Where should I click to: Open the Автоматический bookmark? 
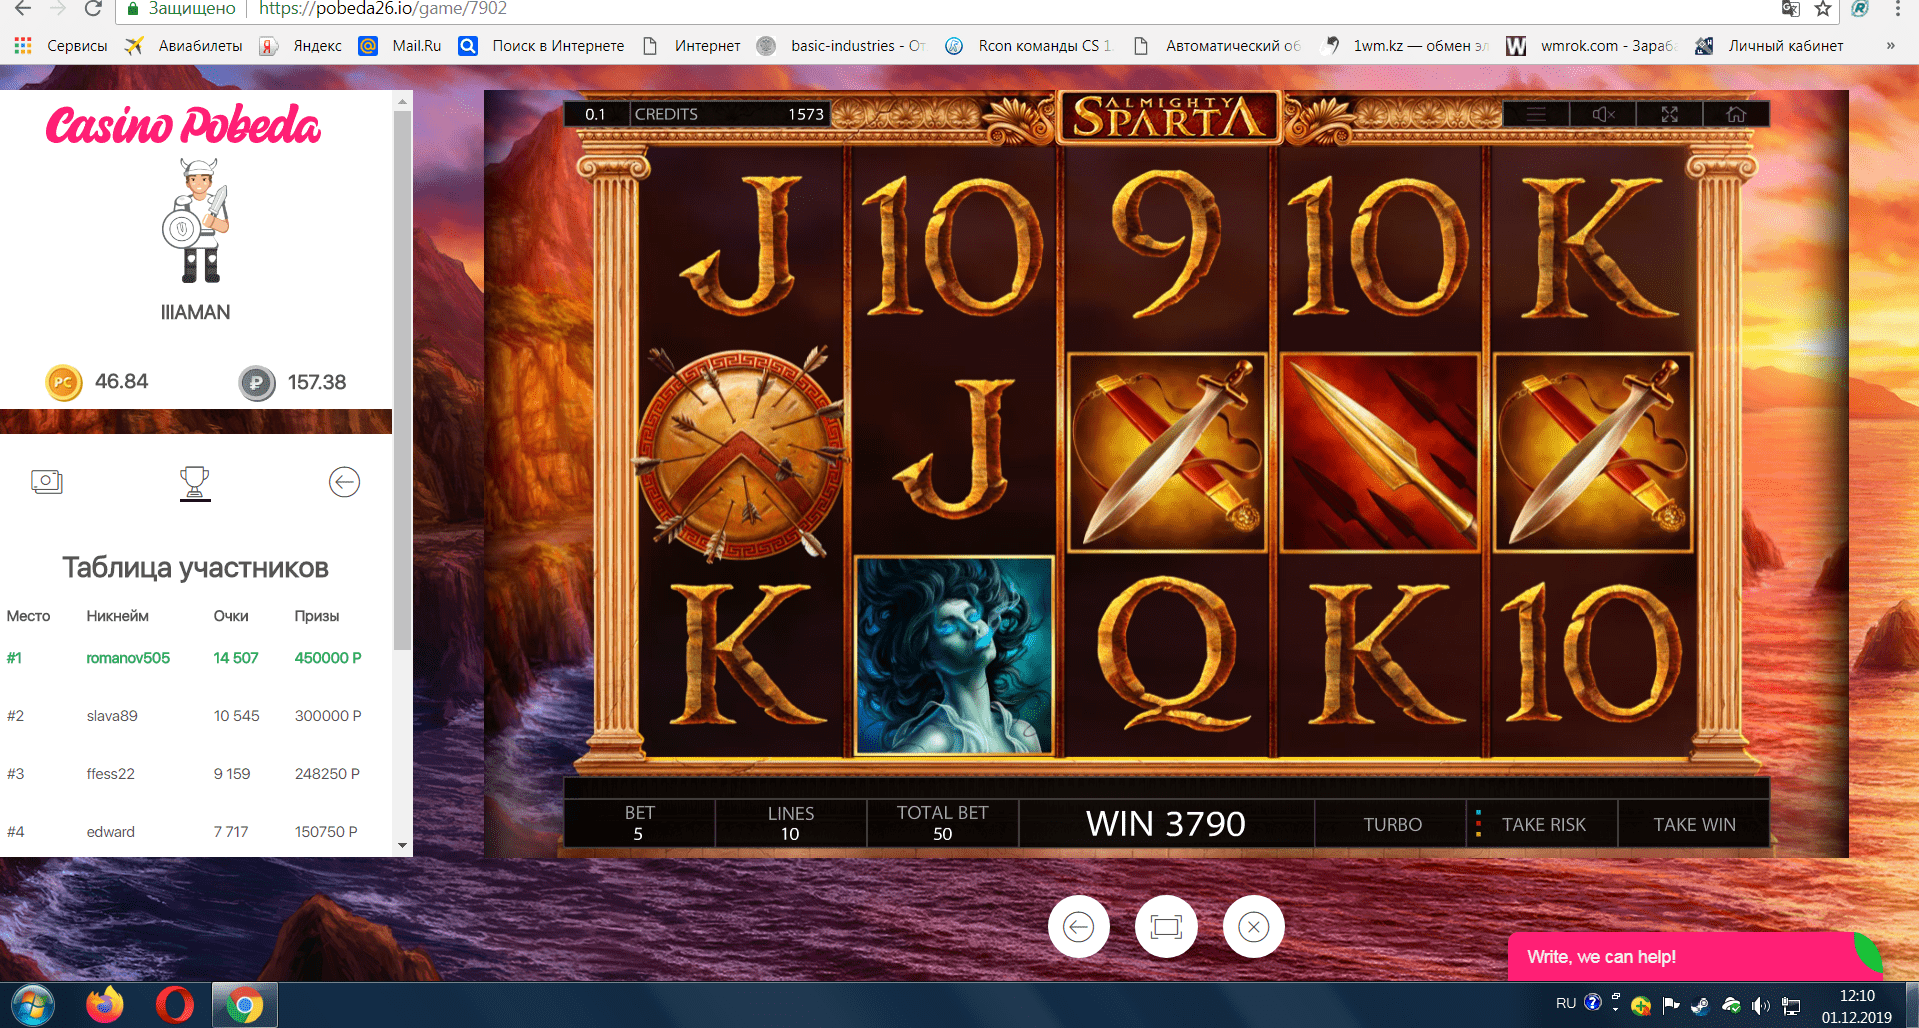click(x=1217, y=46)
